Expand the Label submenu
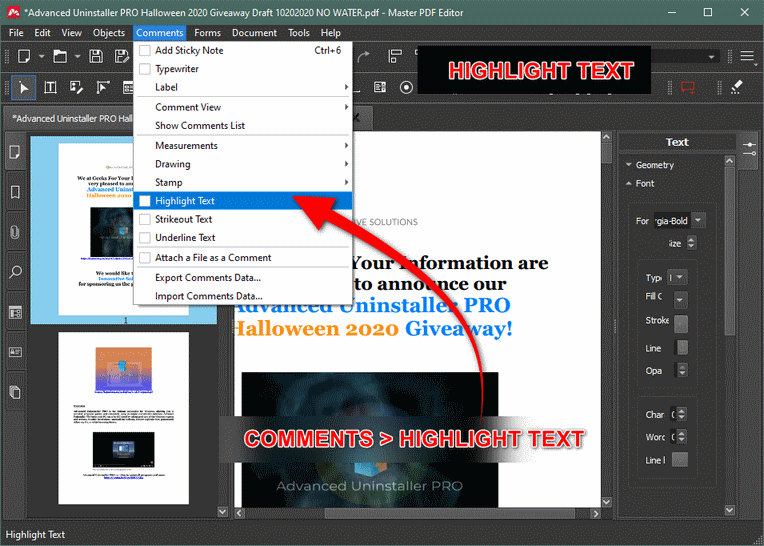The width and height of the screenshot is (764, 546). click(243, 87)
